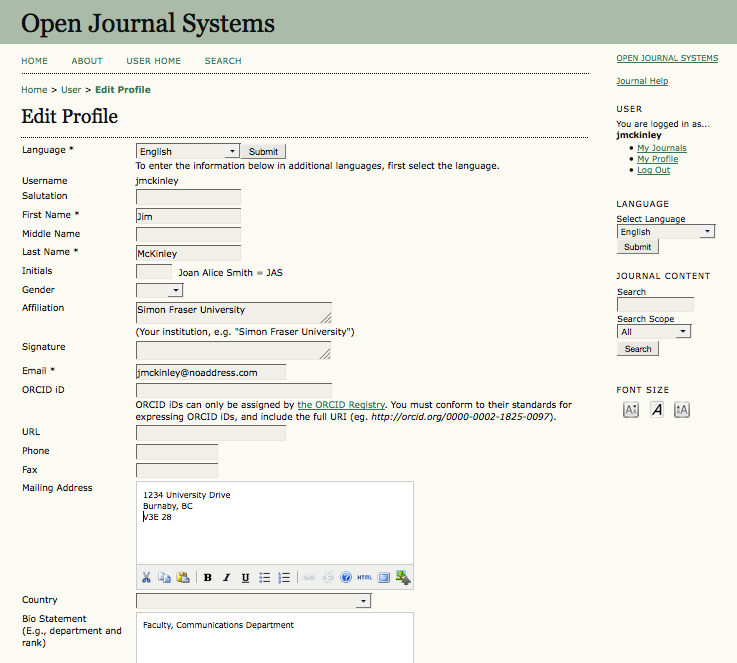The image size is (737, 663).
Task: Focus the Middle Name input field
Action: click(x=188, y=234)
